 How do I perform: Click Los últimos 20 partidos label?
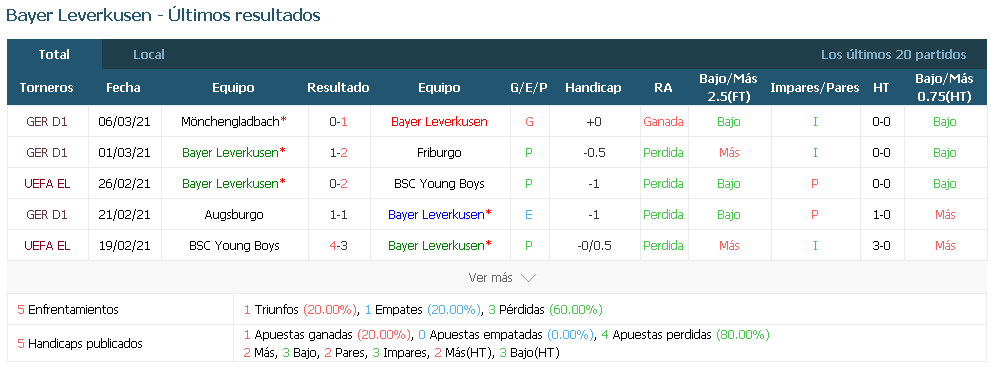894,54
